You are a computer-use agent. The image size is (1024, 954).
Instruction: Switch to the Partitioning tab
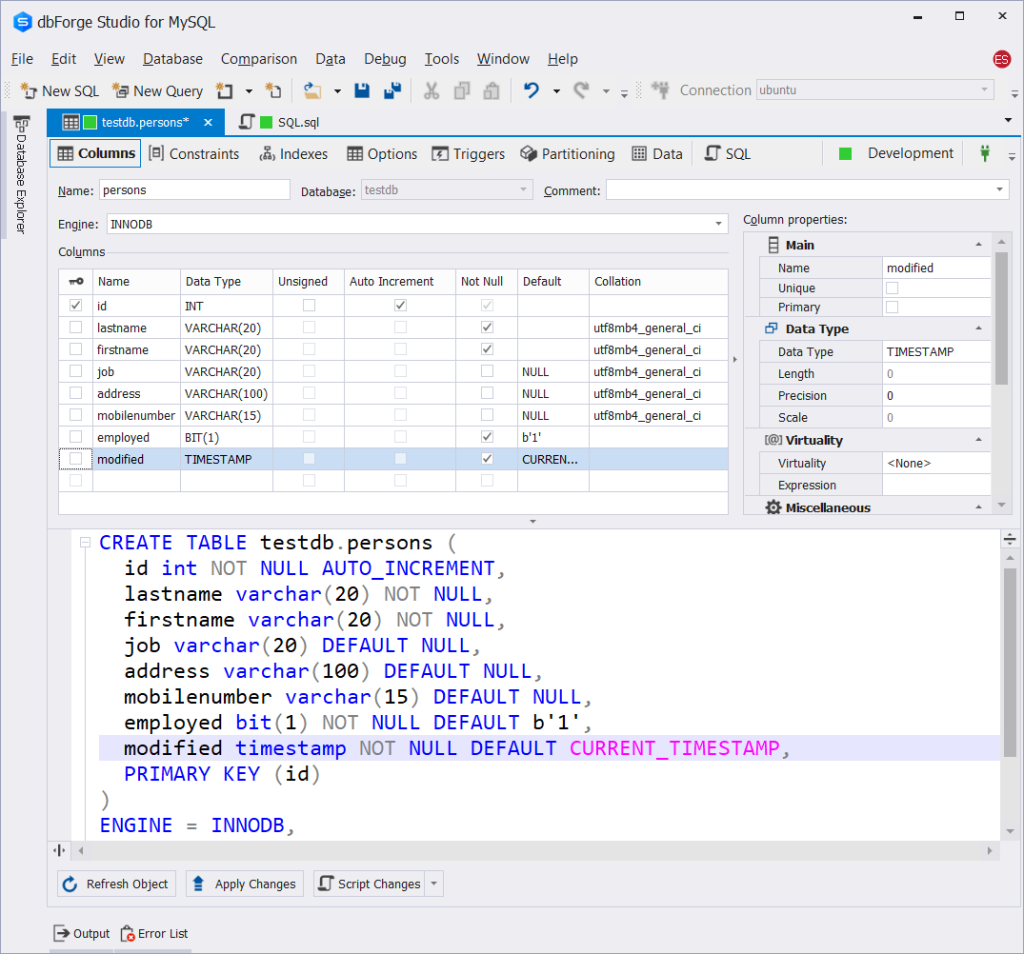coord(568,153)
